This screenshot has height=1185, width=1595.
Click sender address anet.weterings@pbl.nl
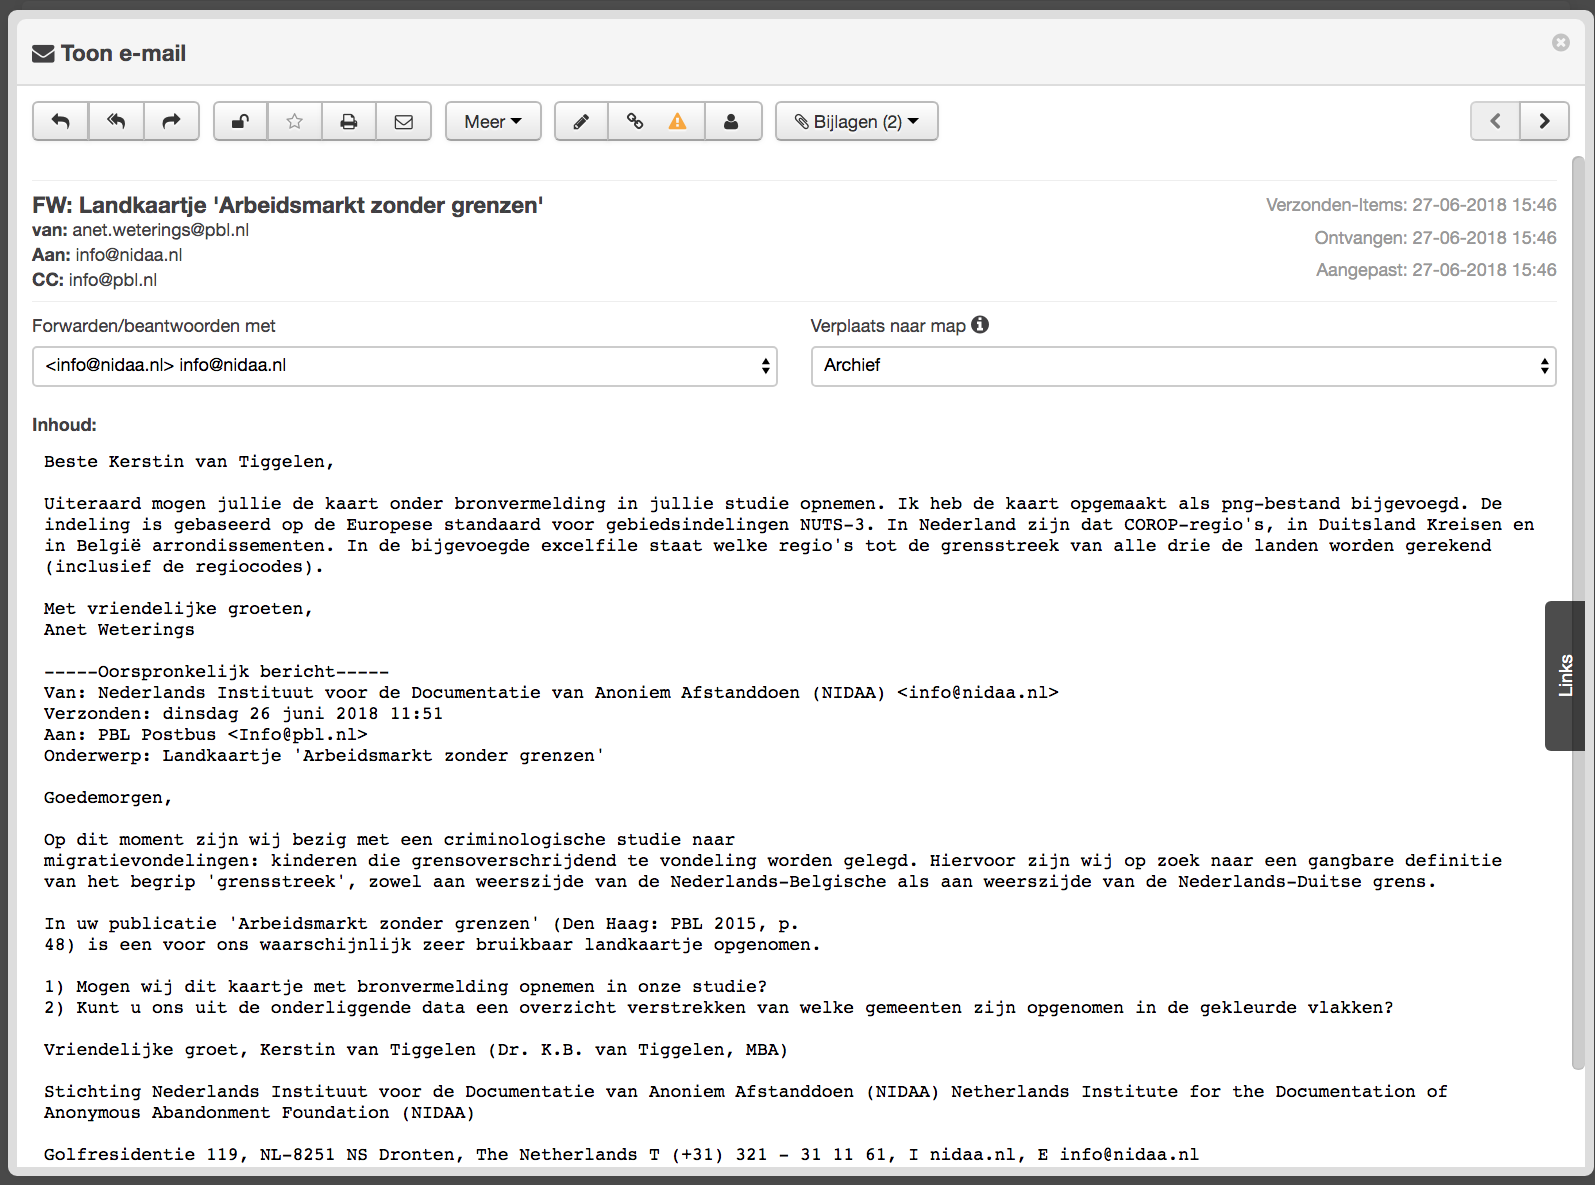161,230
